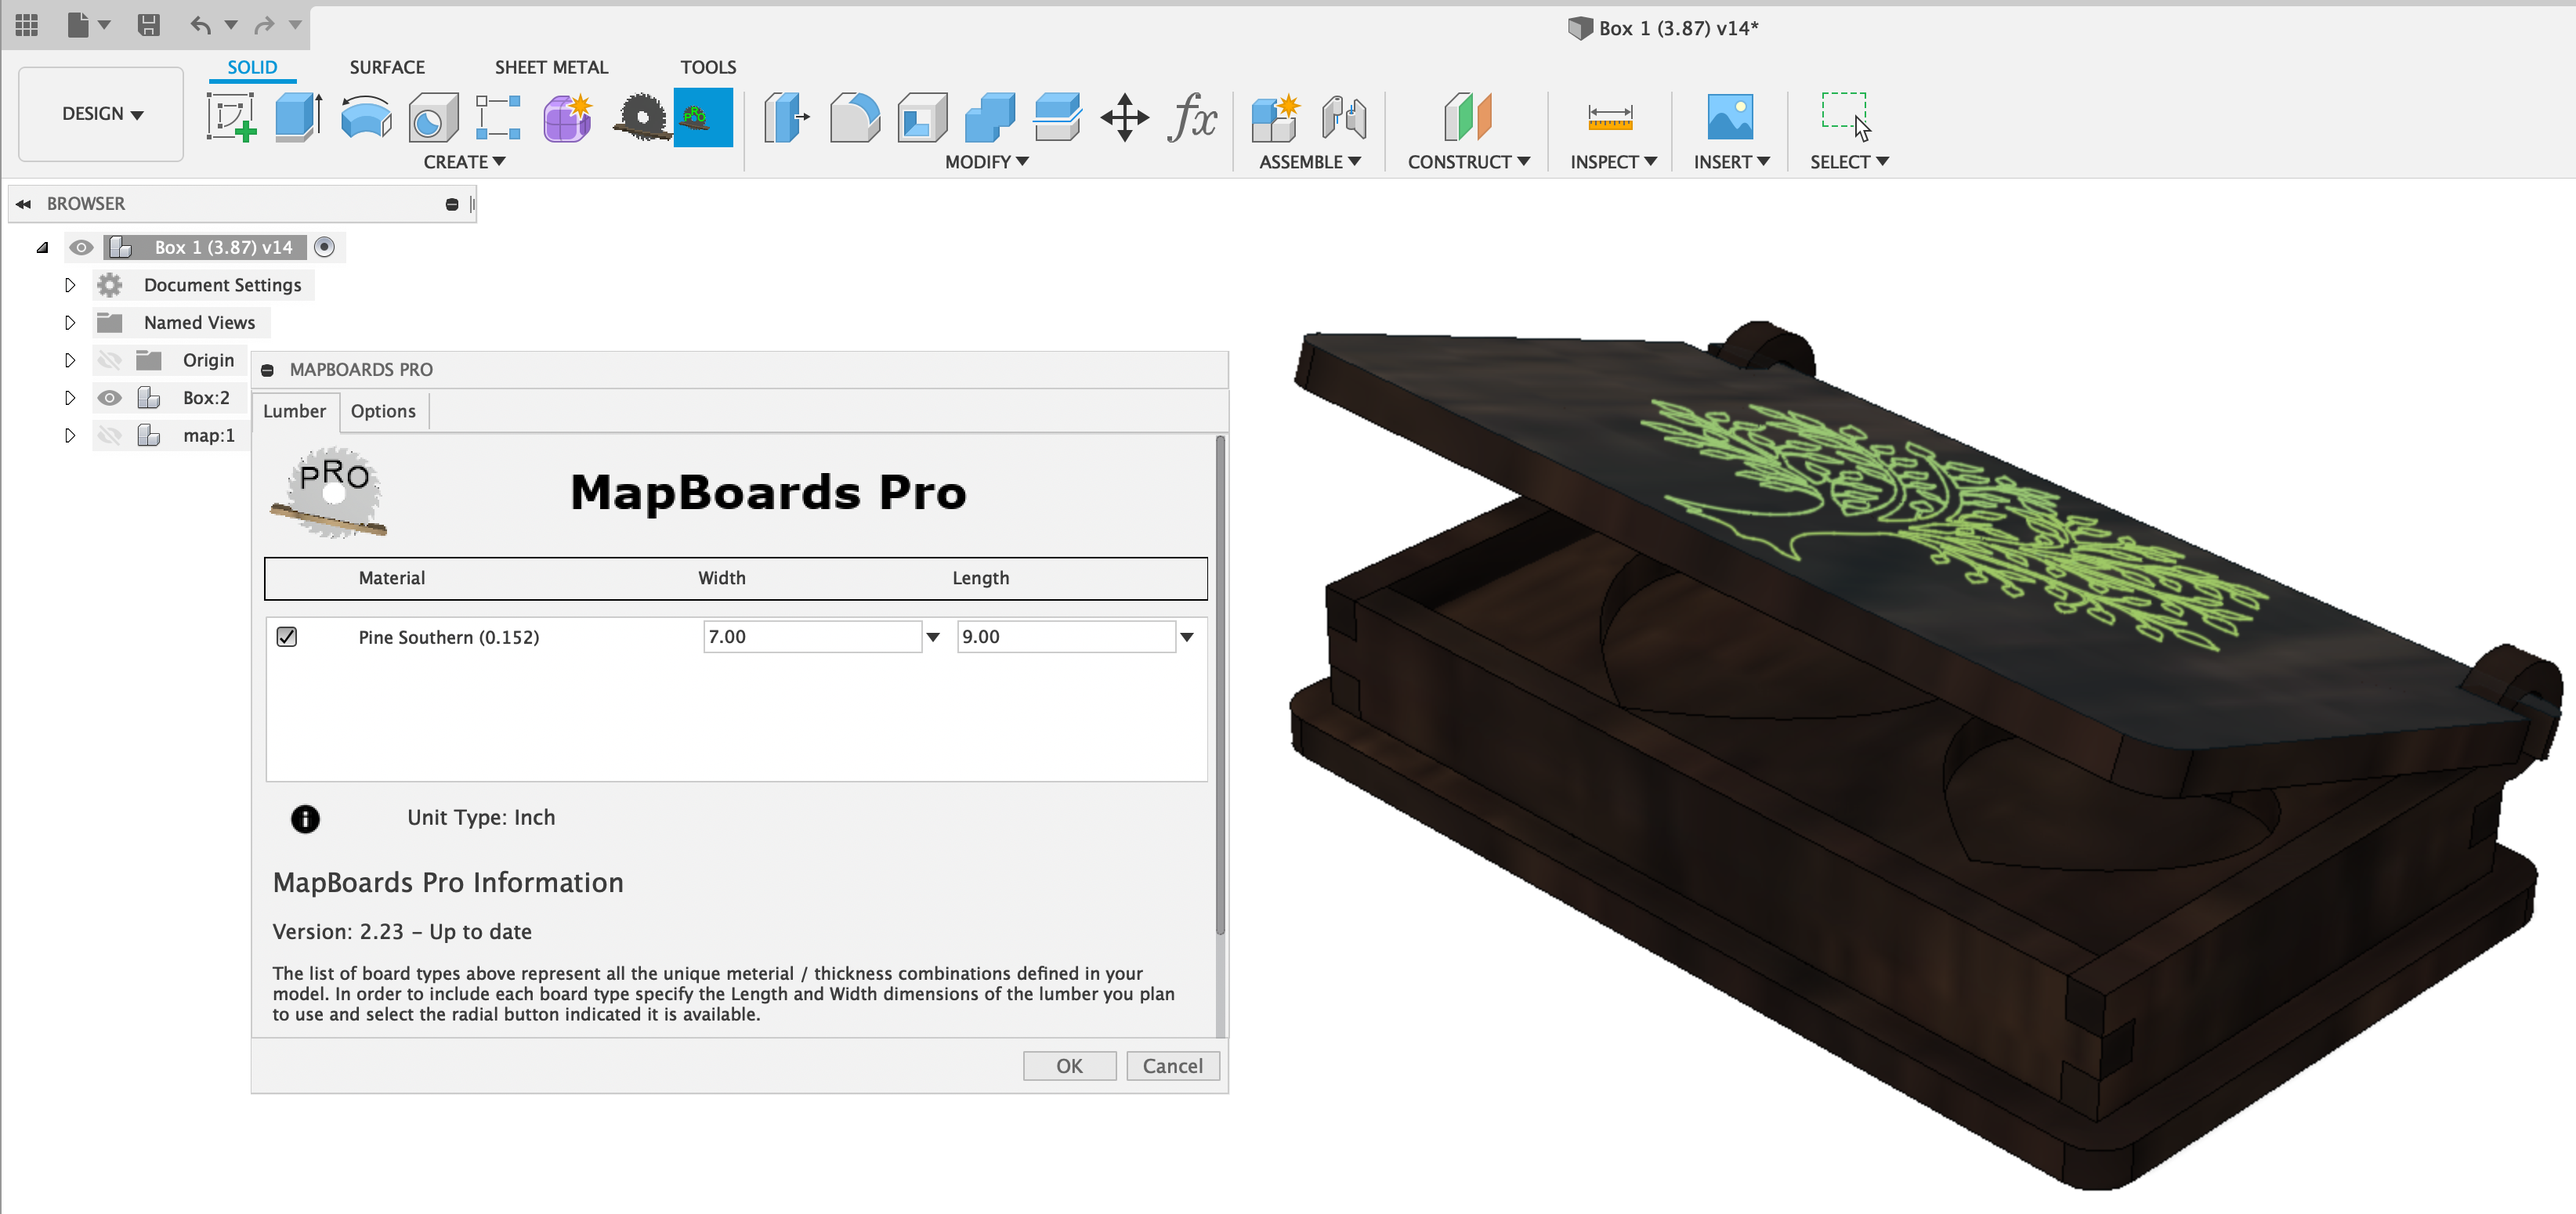Image resolution: width=2576 pixels, height=1214 pixels.
Task: Open the Options tab
Action: pyautogui.click(x=383, y=411)
